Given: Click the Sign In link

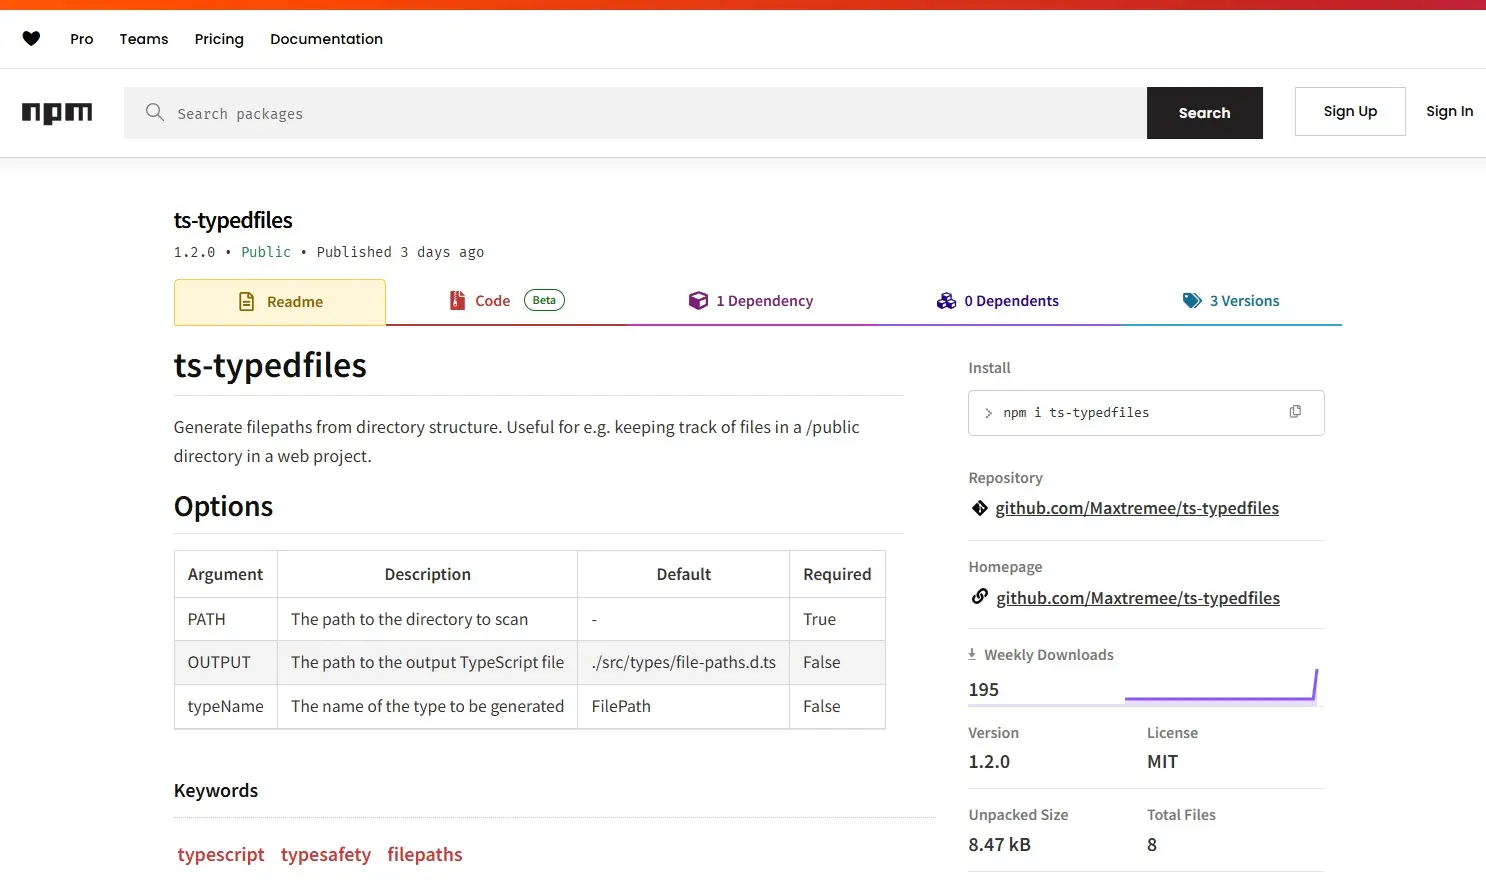Looking at the screenshot, I should click(x=1449, y=111).
